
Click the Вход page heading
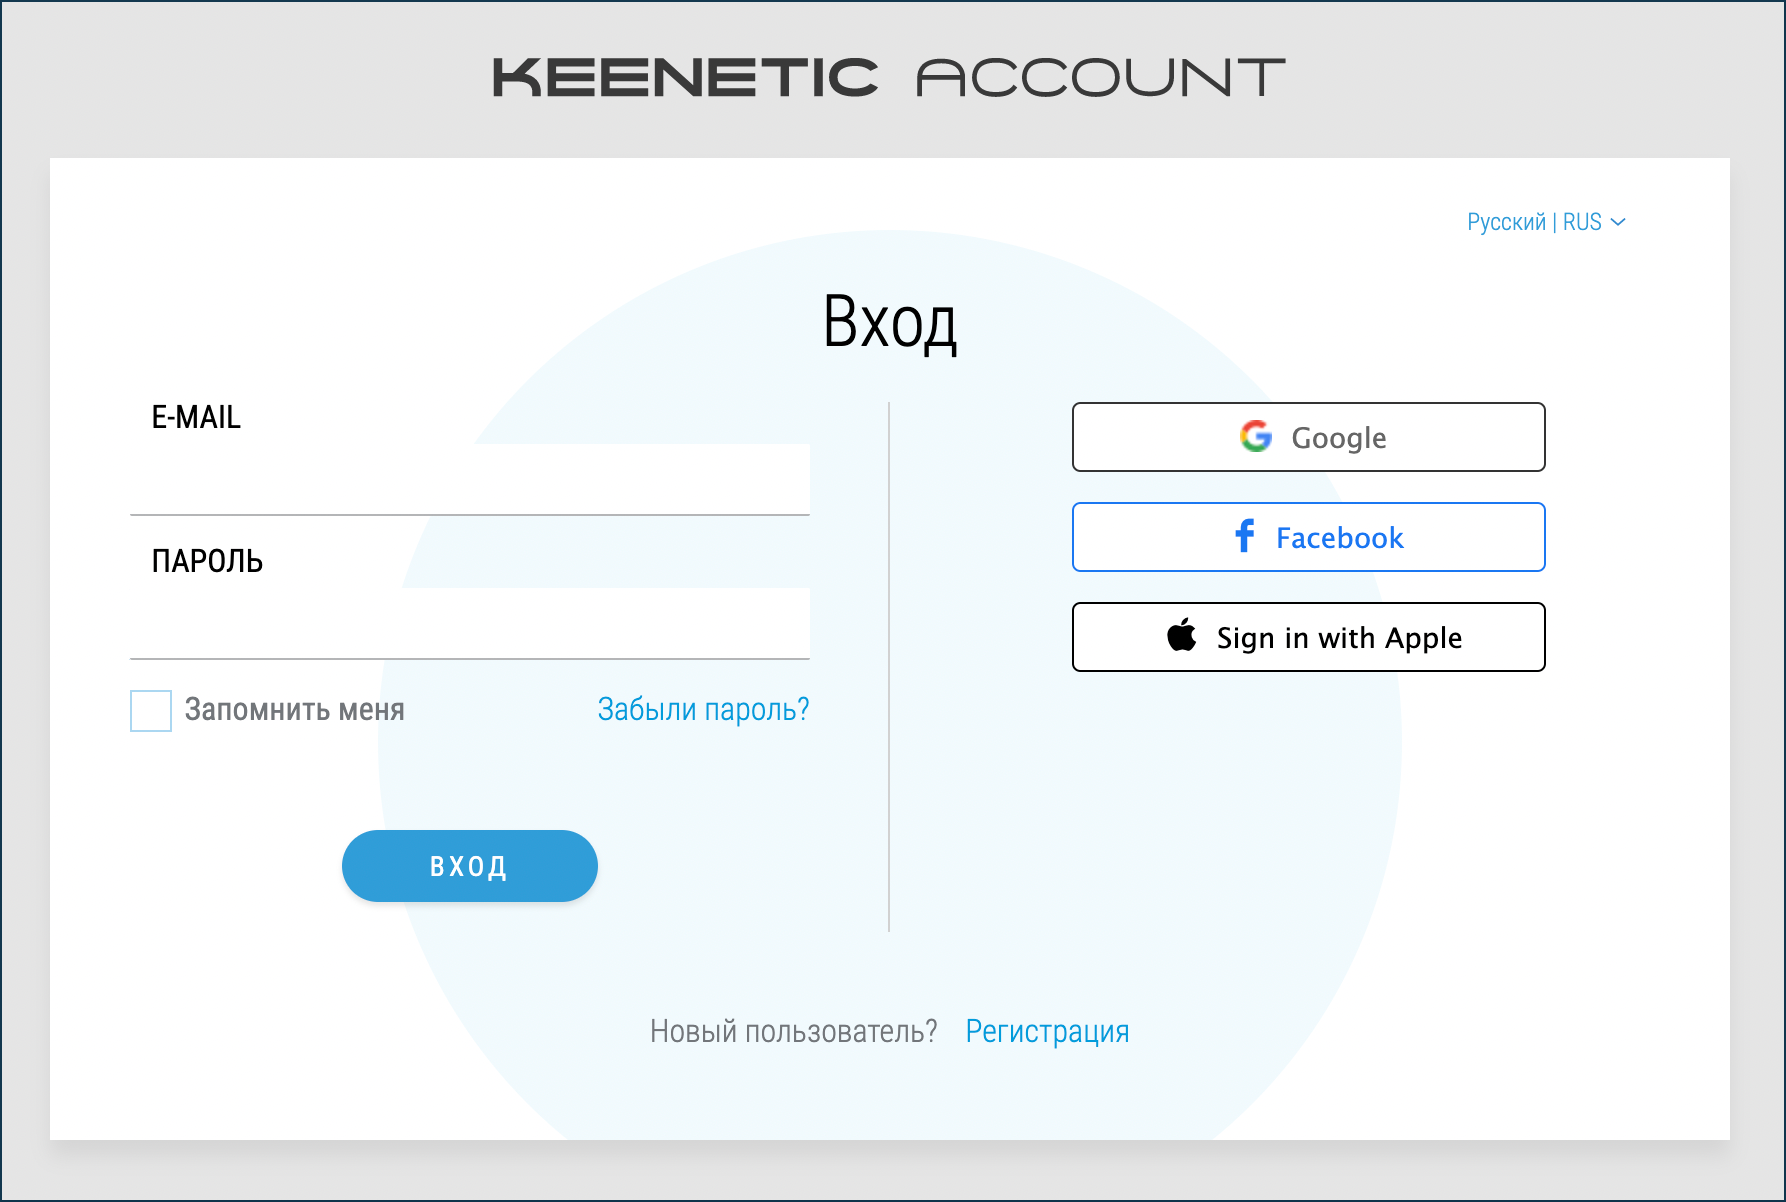[x=890, y=322]
